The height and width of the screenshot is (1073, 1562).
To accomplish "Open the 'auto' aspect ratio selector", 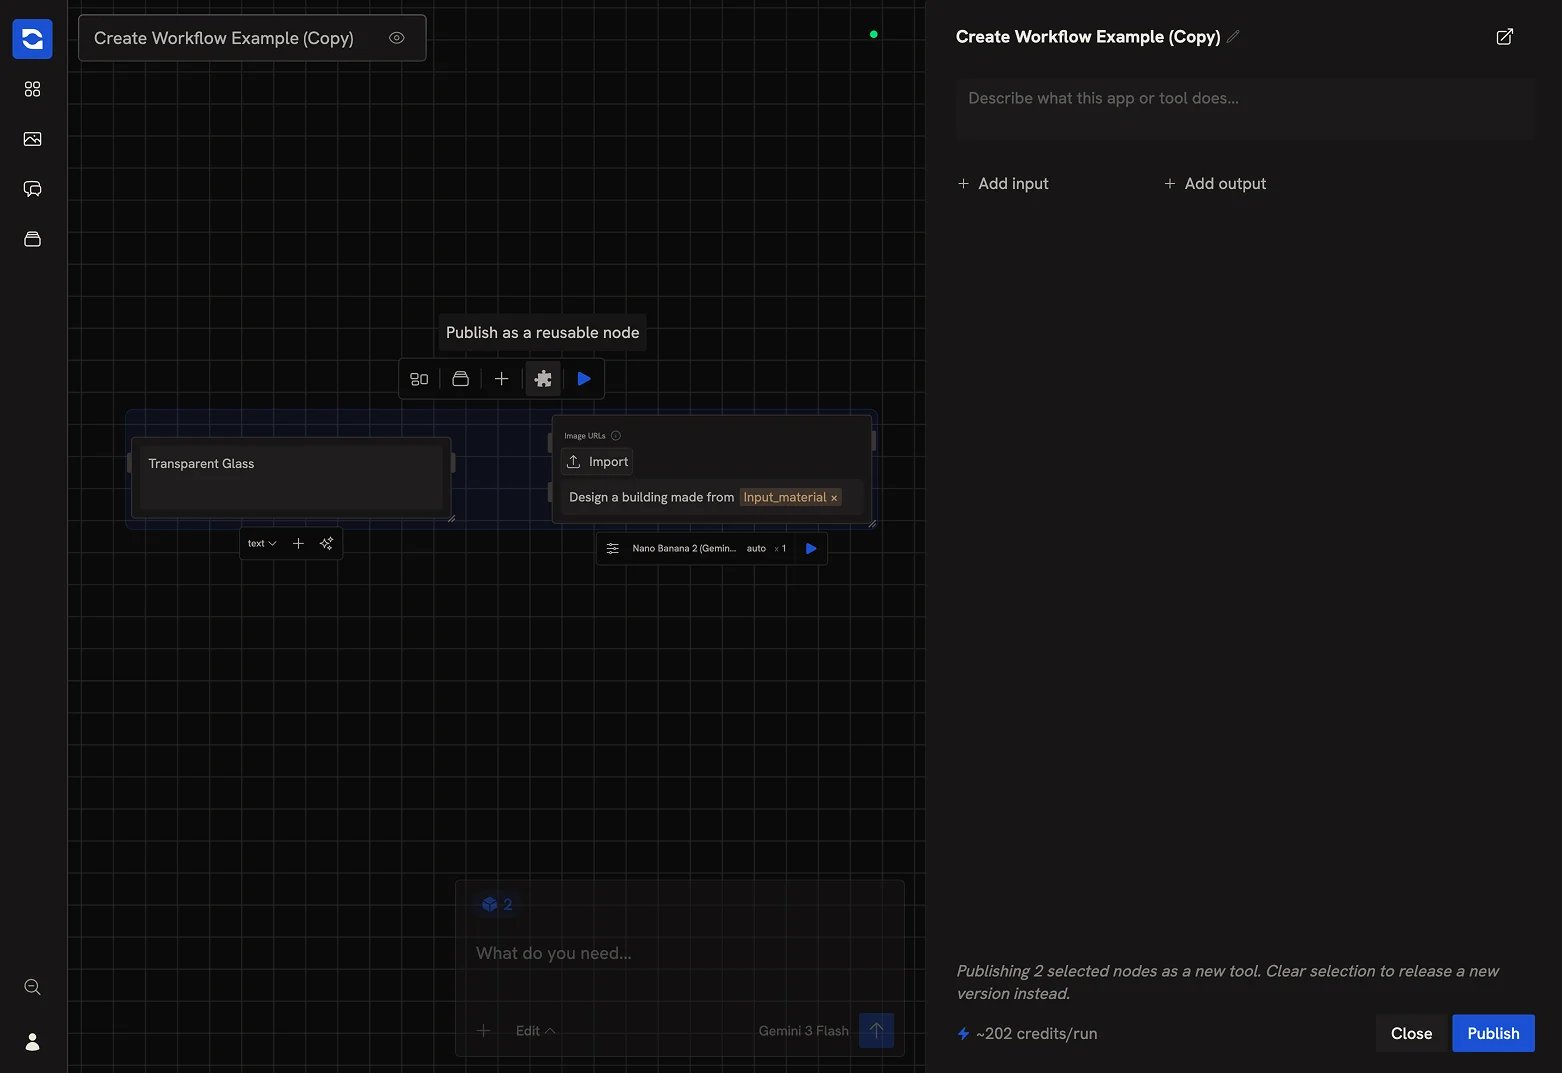I will click(756, 548).
